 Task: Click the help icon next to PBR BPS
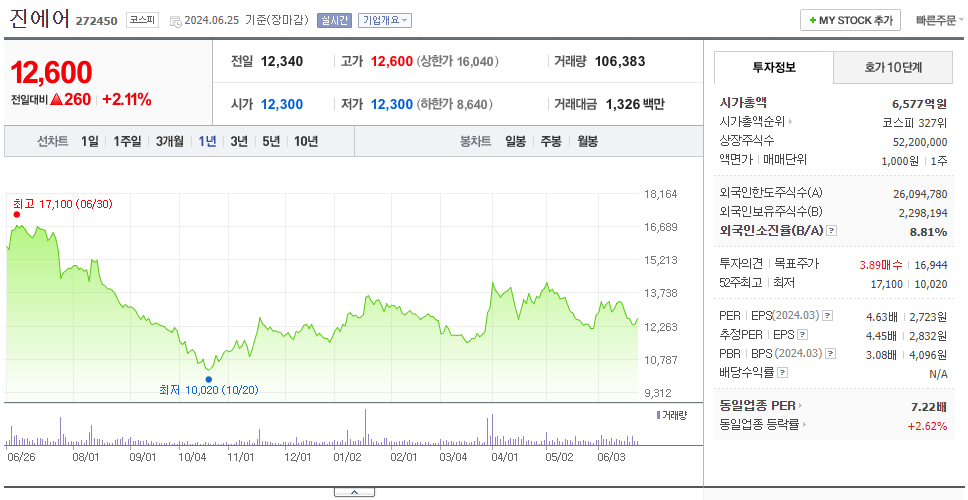click(x=831, y=354)
